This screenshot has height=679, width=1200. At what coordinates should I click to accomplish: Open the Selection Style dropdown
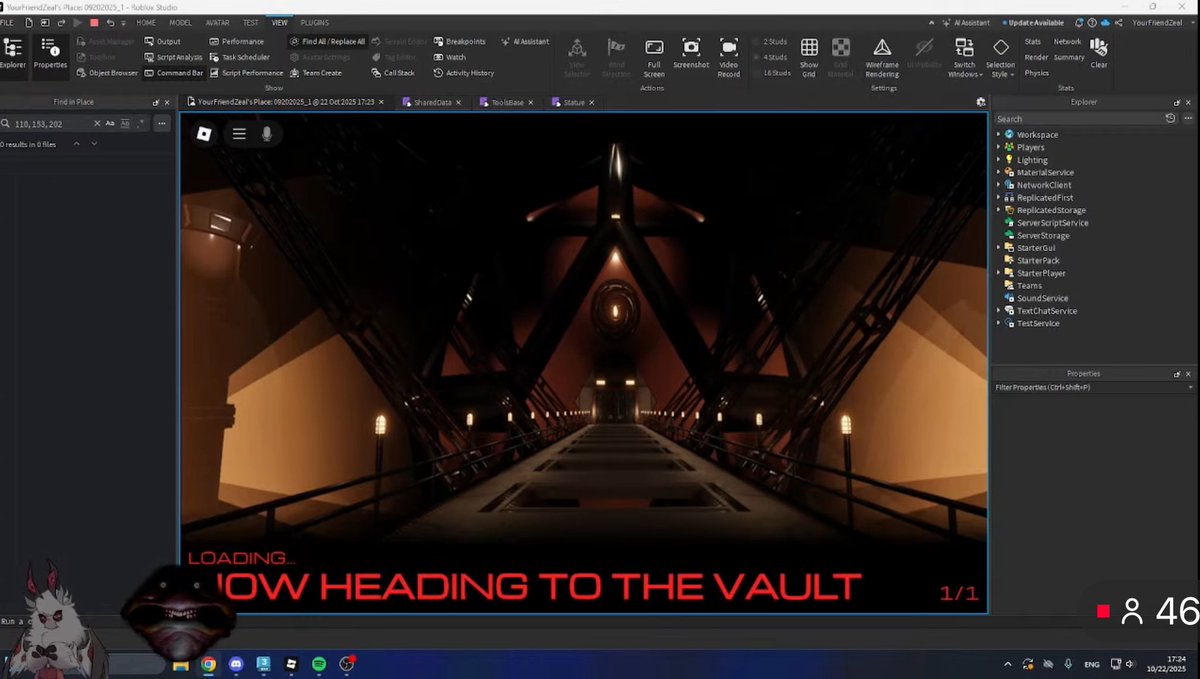click(1000, 58)
